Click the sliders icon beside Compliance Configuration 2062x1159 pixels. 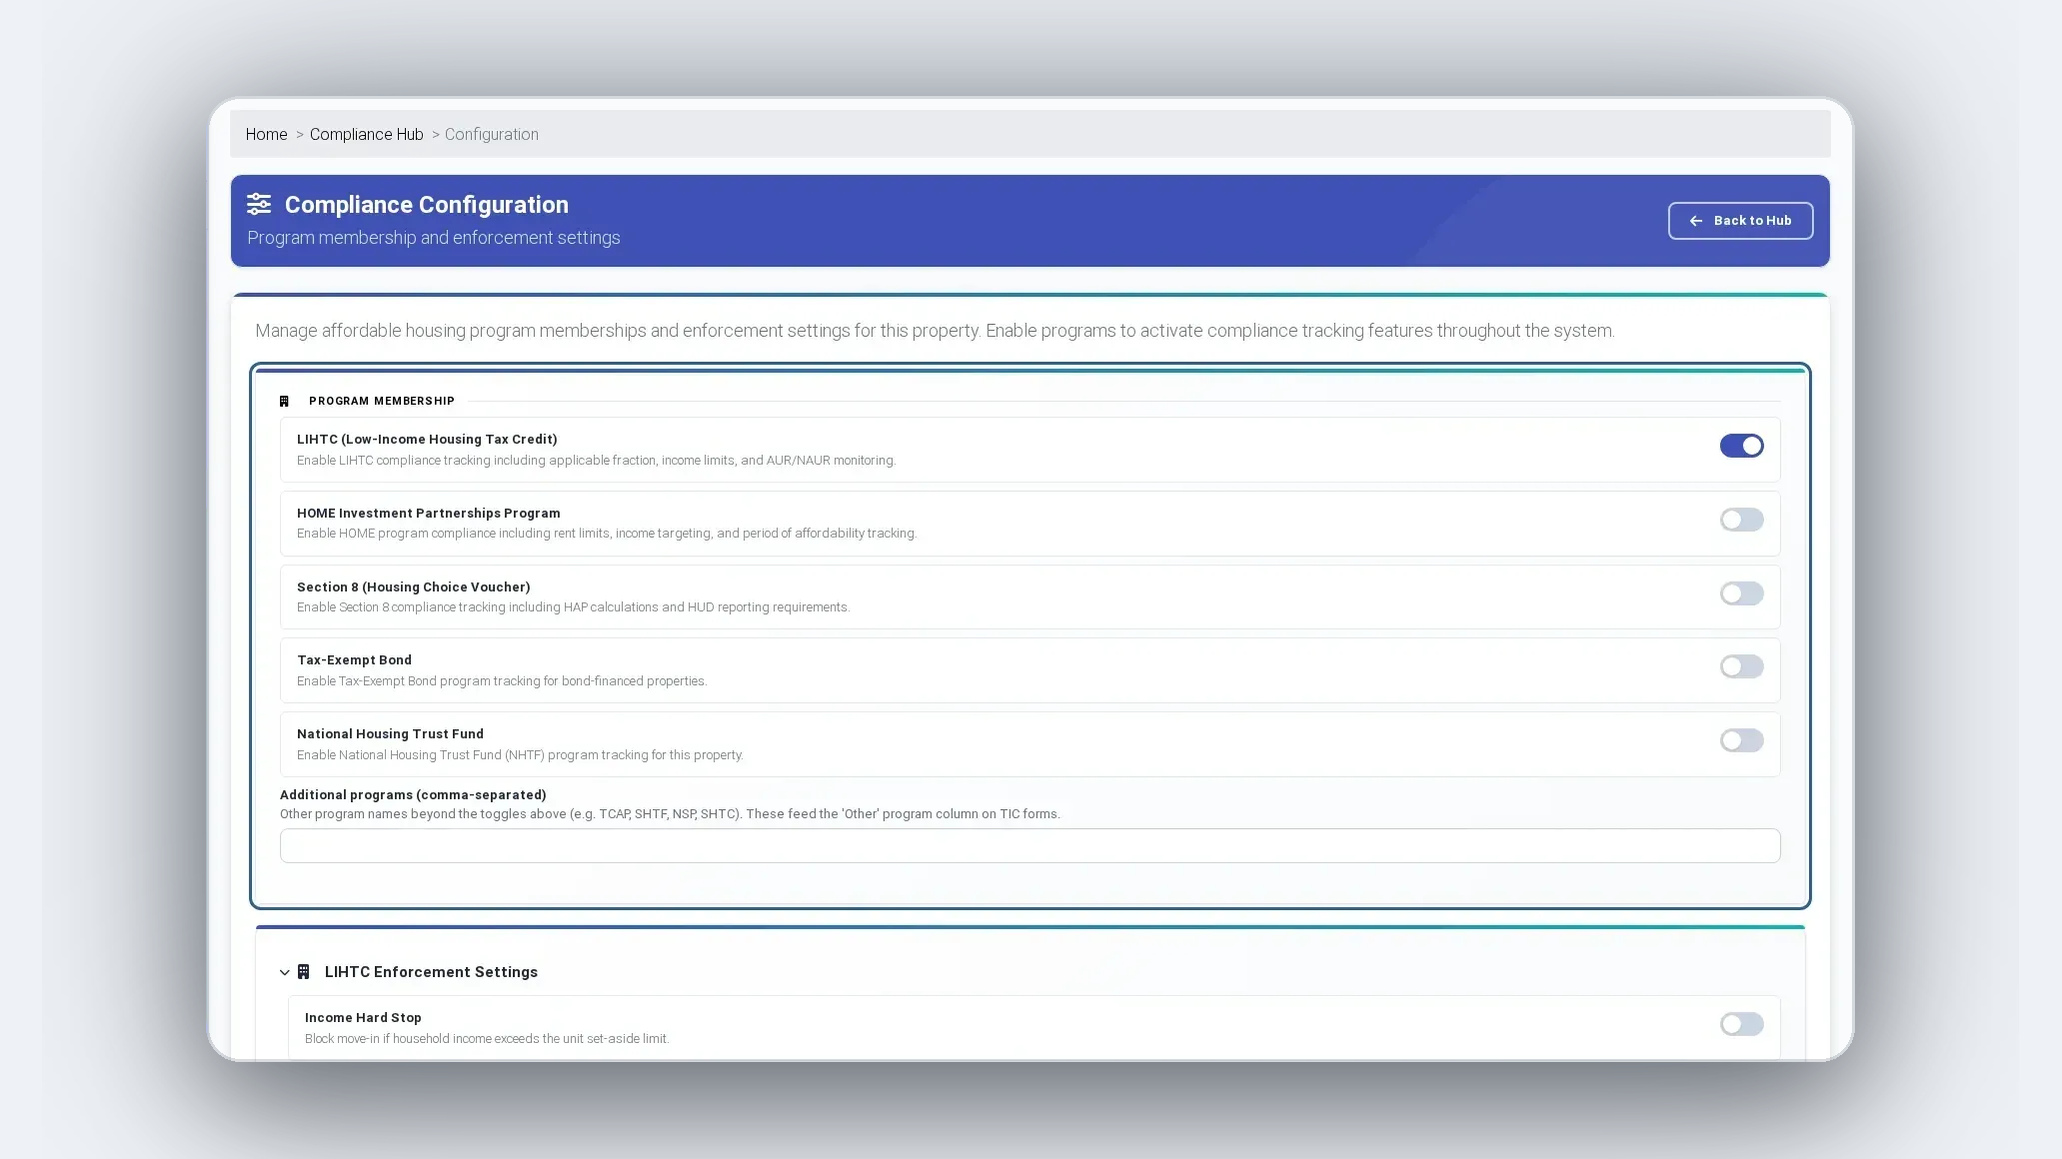pyautogui.click(x=259, y=204)
